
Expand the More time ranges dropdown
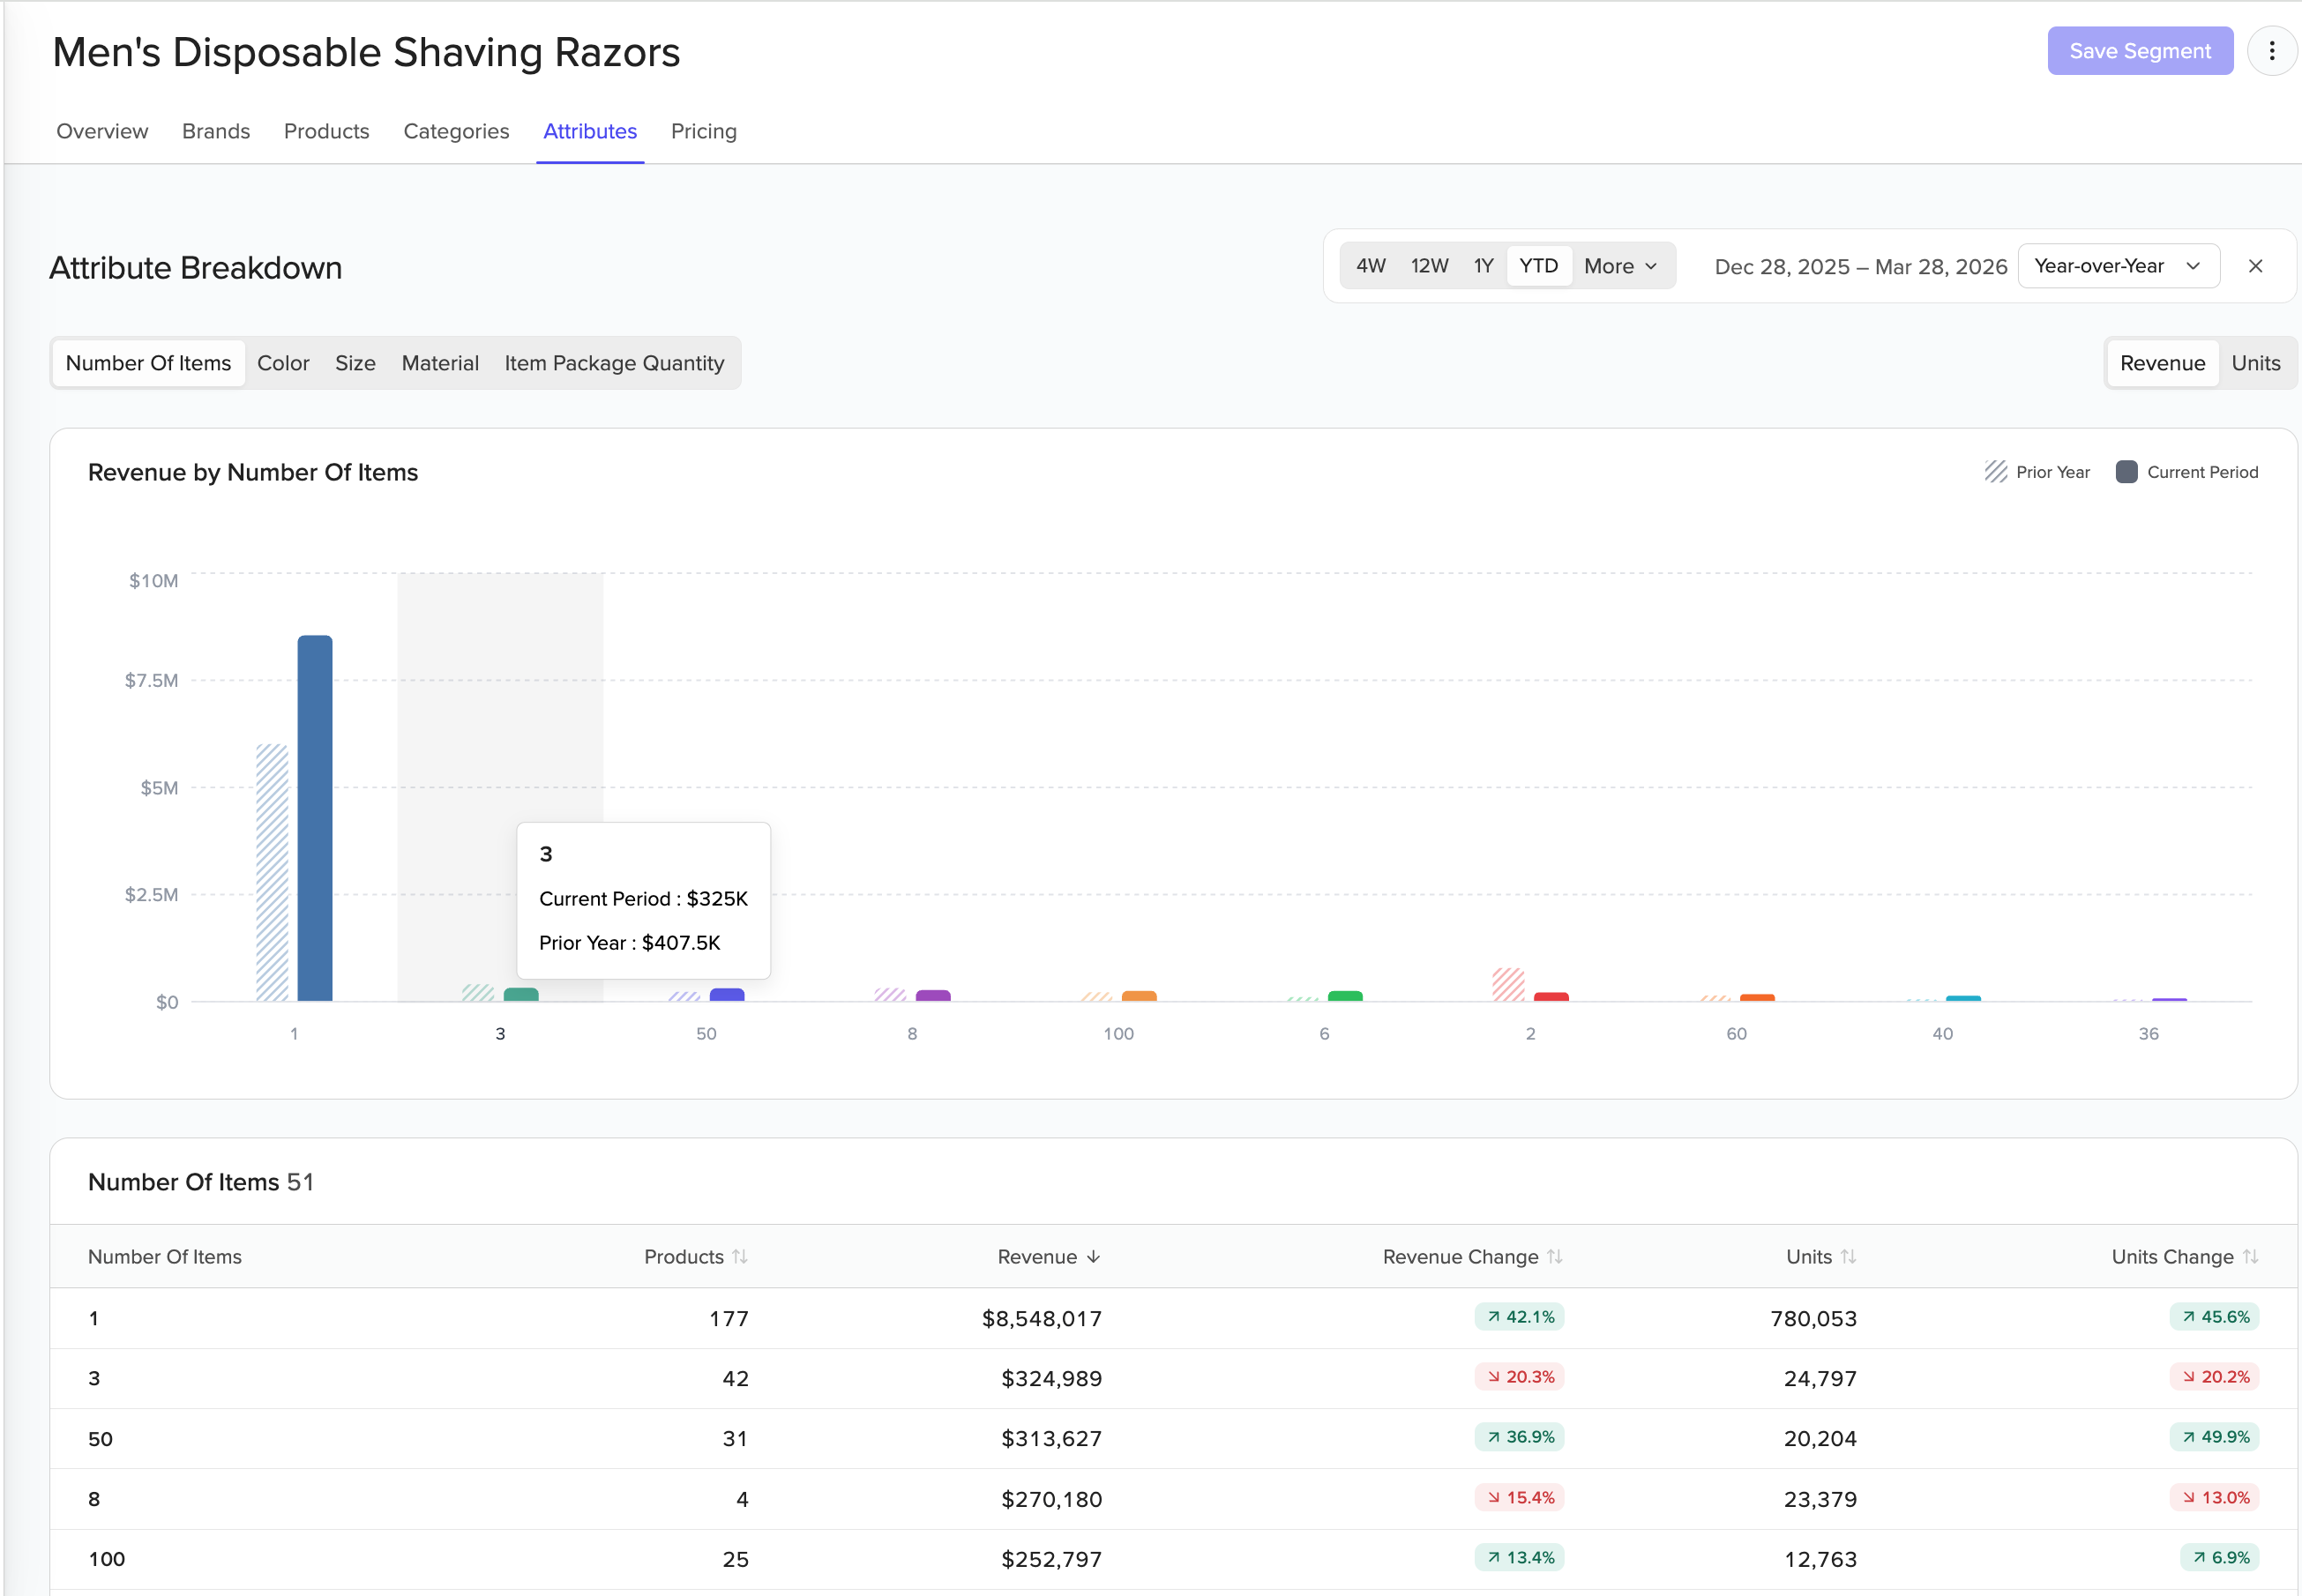click(1620, 266)
